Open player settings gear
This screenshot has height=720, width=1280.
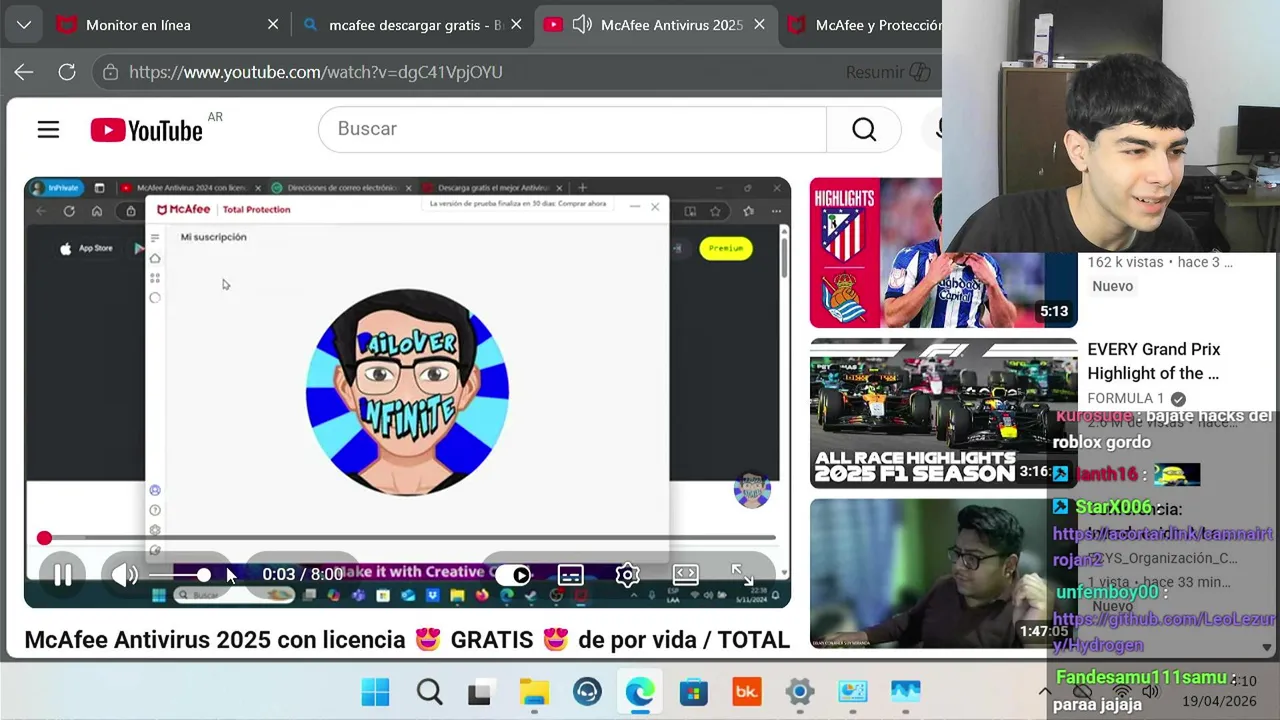point(627,575)
